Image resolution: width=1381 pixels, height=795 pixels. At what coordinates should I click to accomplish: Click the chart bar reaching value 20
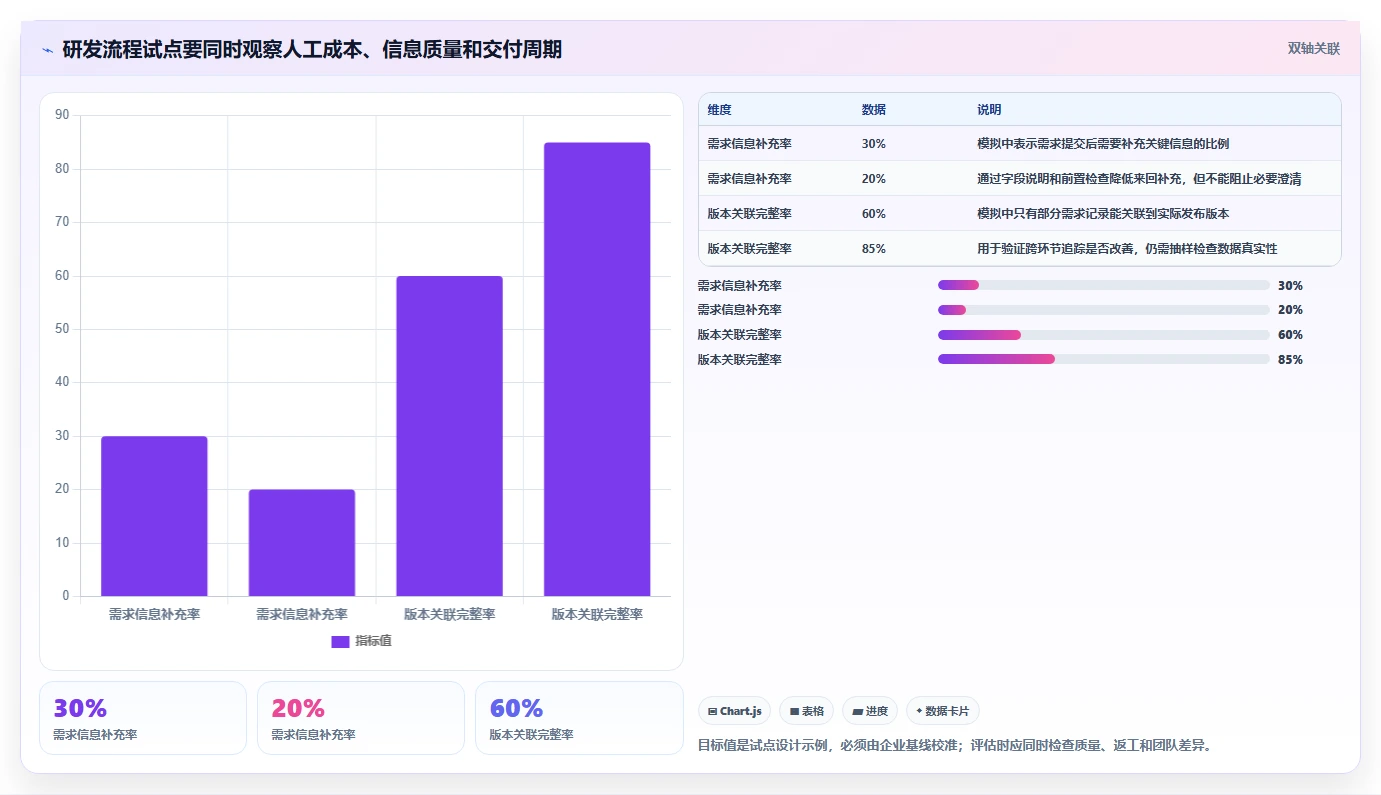302,543
